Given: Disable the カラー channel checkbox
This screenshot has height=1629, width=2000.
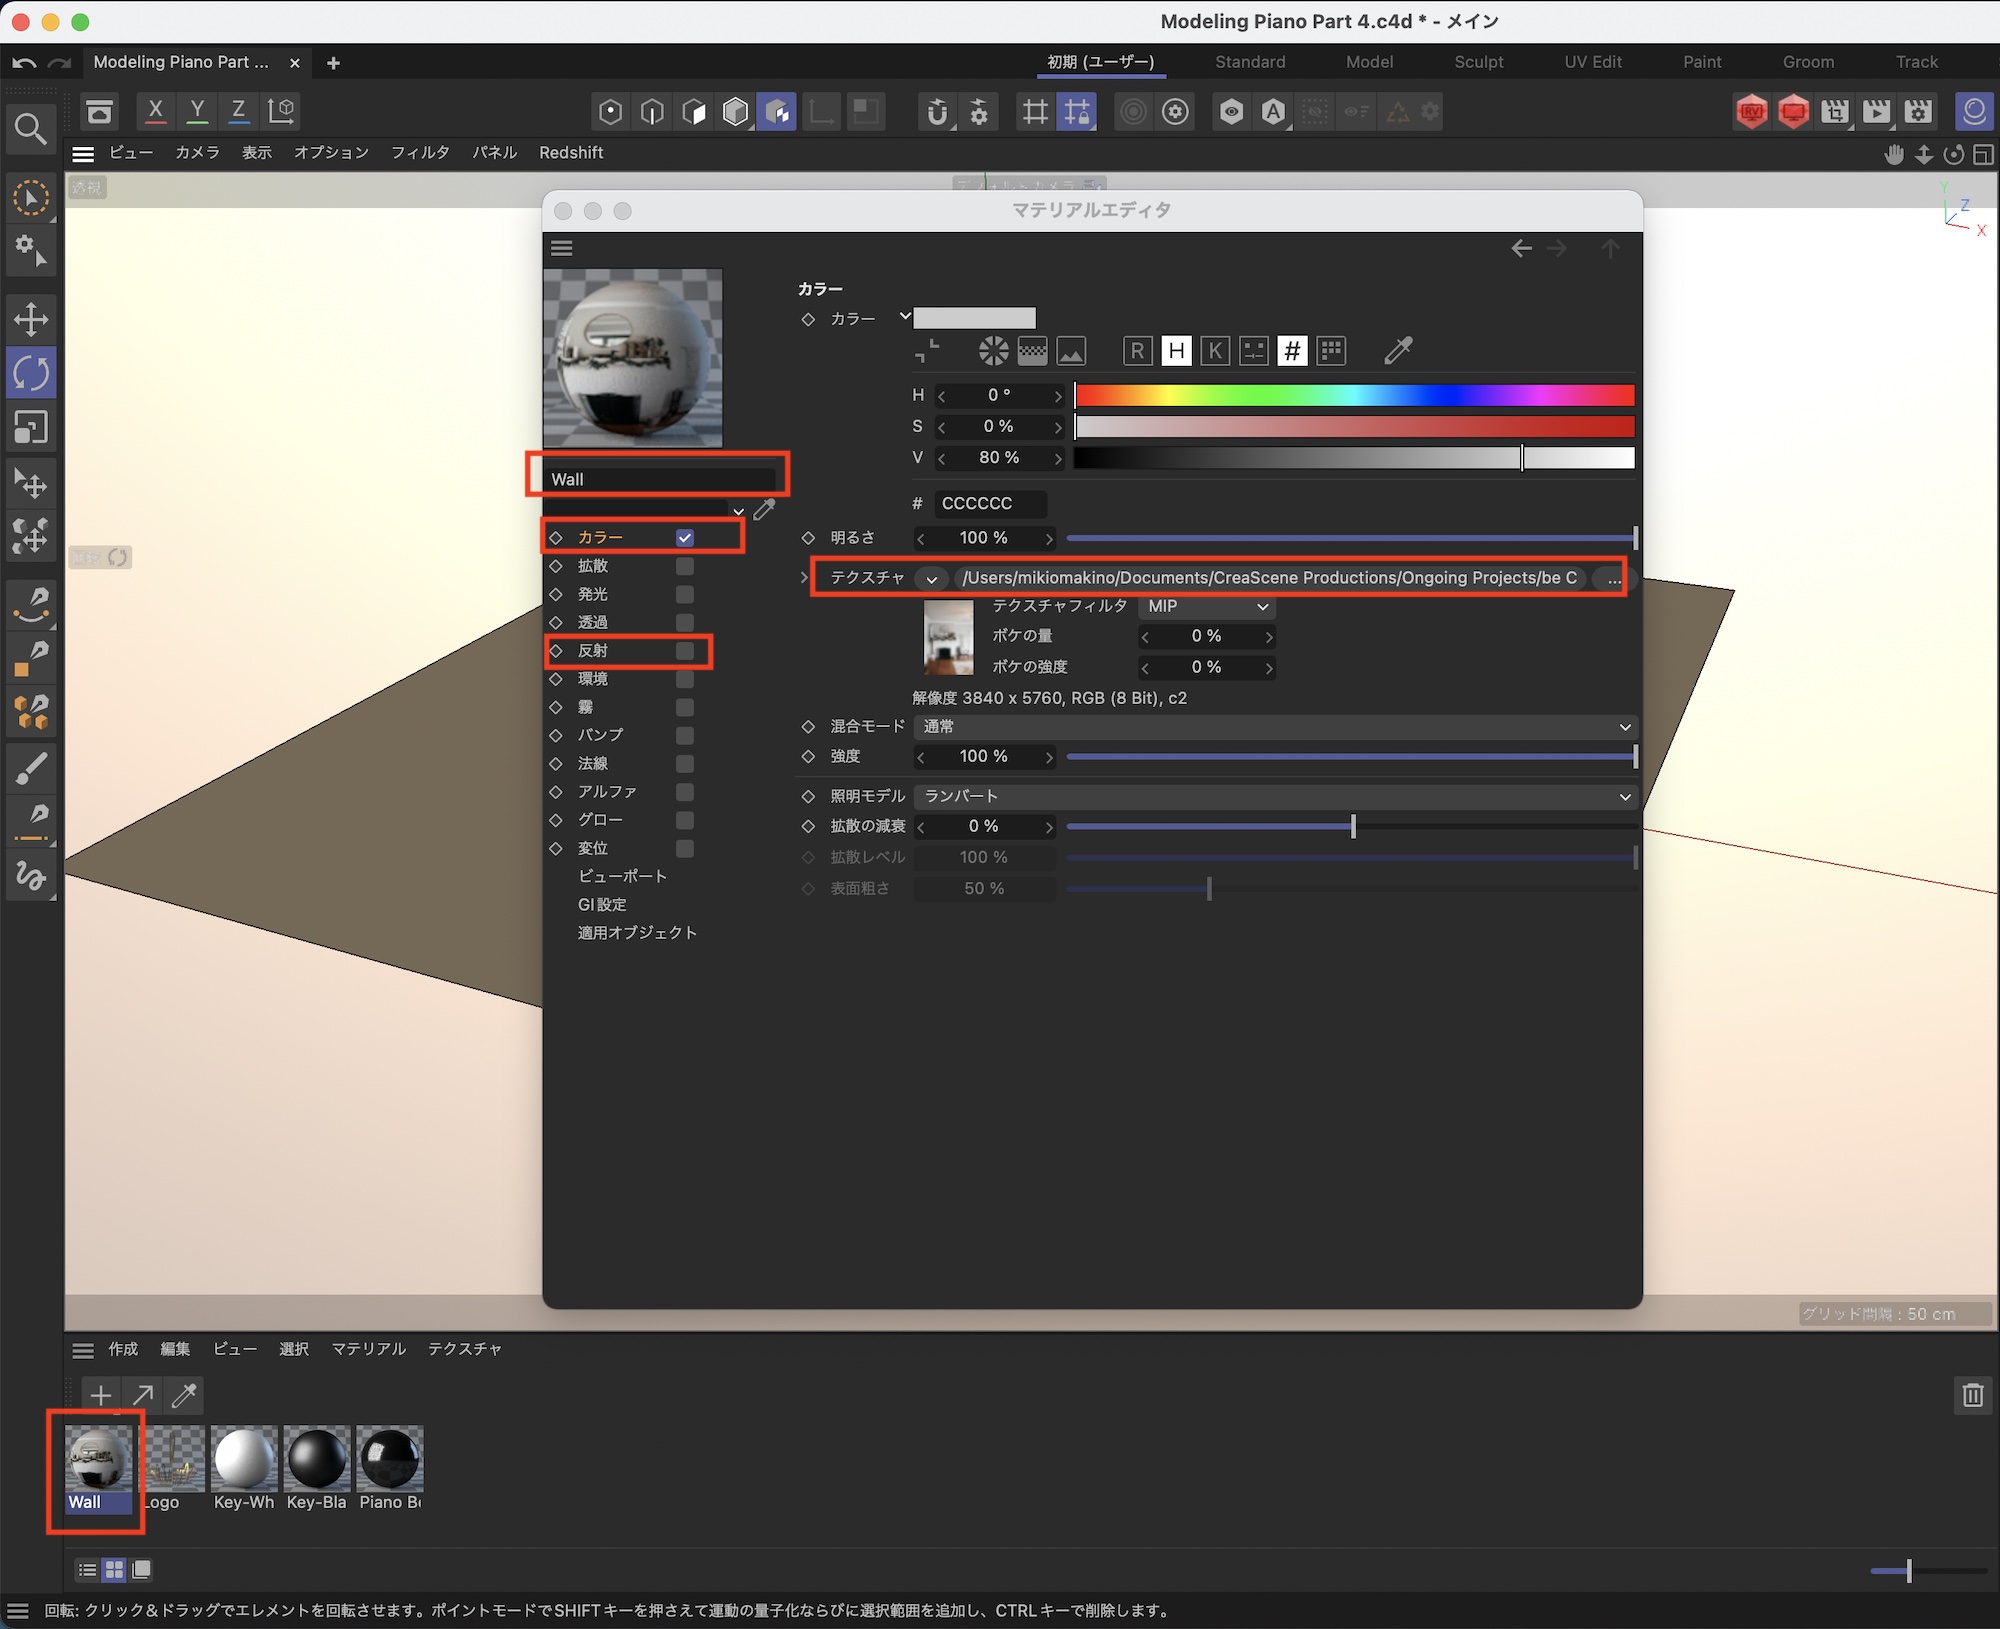Looking at the screenshot, I should (x=685, y=538).
